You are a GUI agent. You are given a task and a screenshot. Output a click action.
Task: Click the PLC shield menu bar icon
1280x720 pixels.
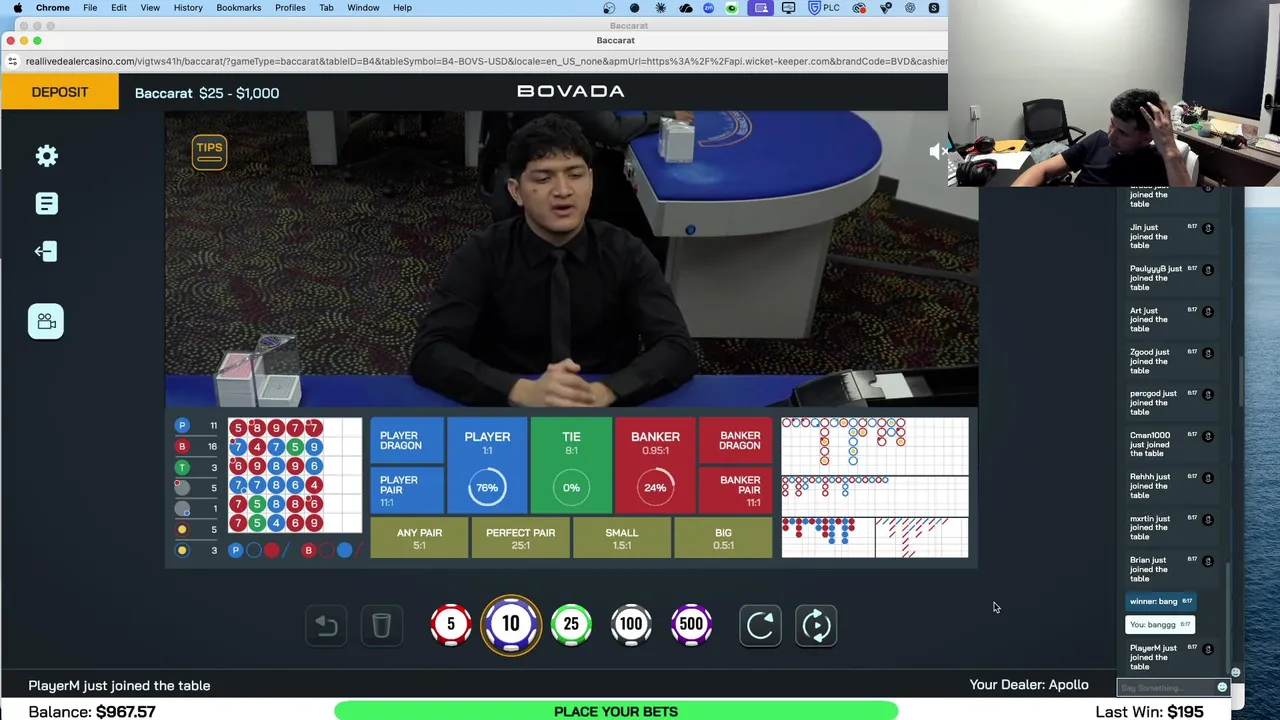[x=824, y=8]
